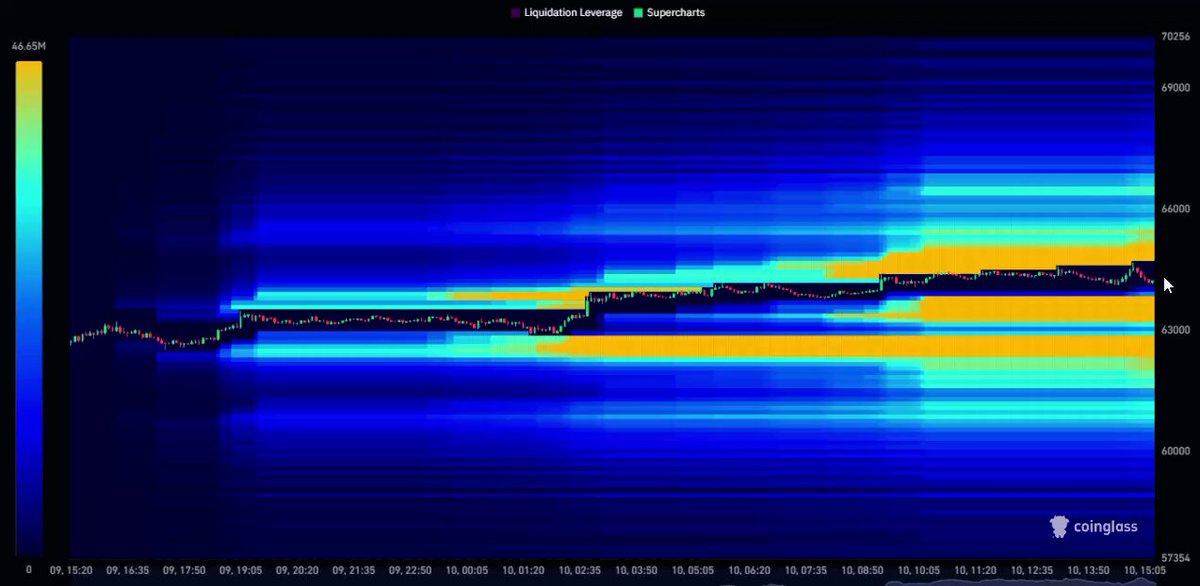Click the 09, 22:50 time axis label
Viewport: 1200px width, 586px height.
(410, 570)
